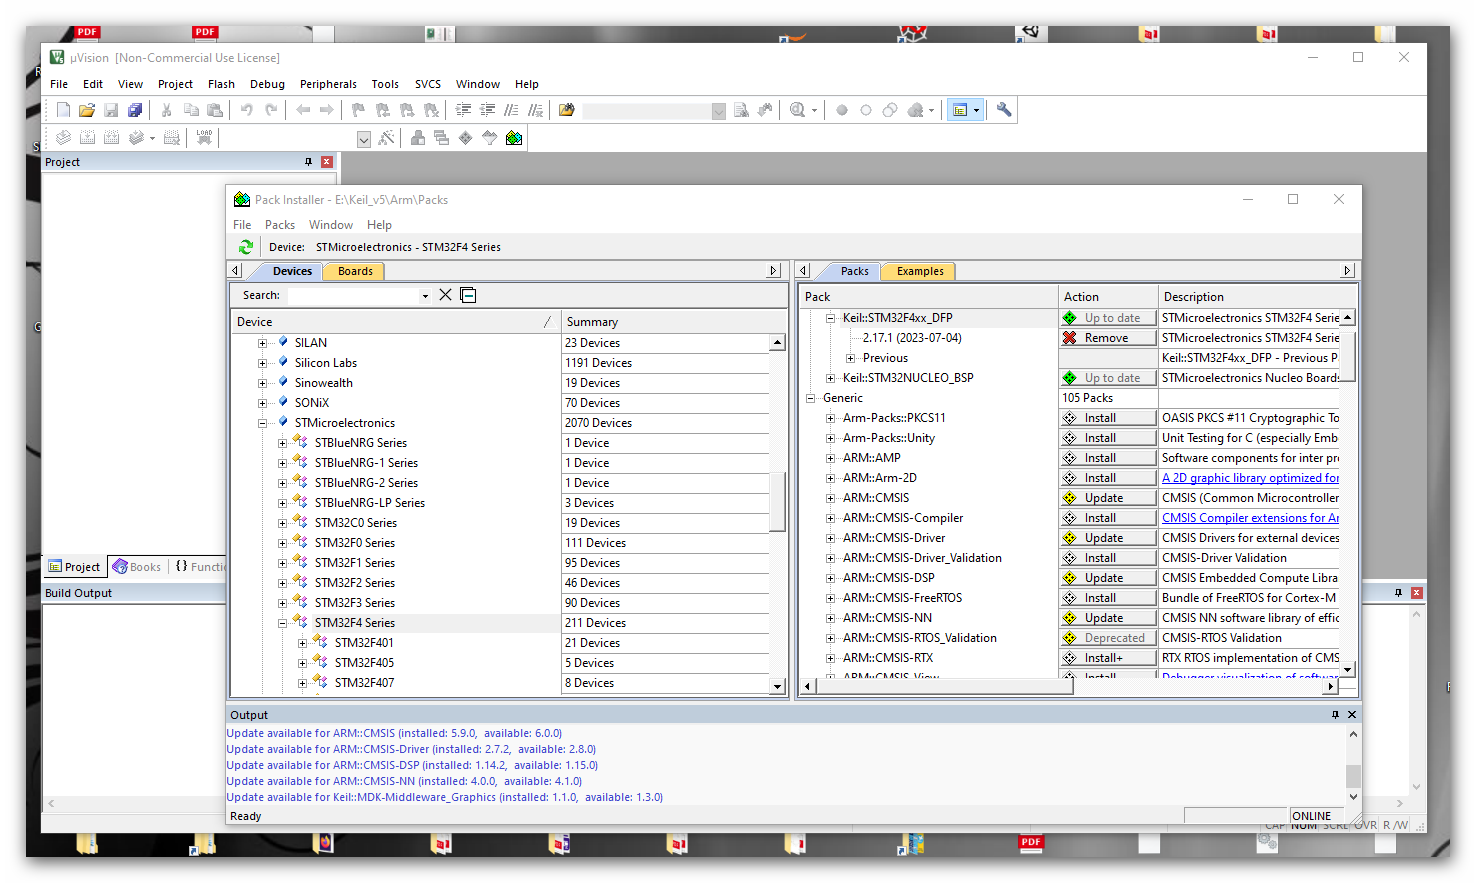This screenshot has height=883, width=1476.
Task: Click Update button for ARM::CMSIS
Action: (1108, 498)
